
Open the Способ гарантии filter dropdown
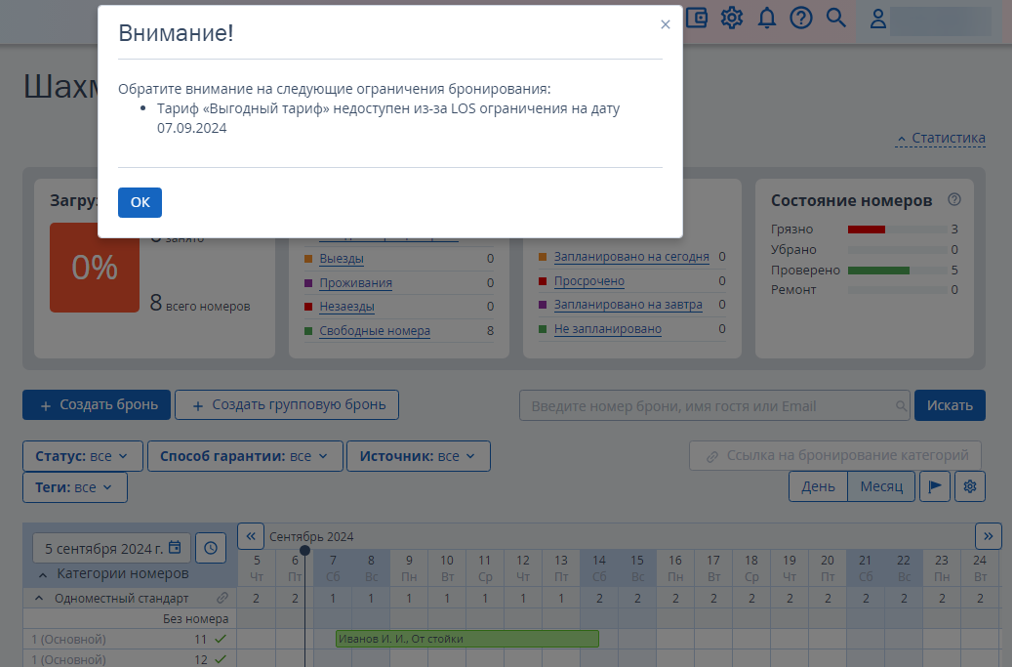(x=245, y=456)
